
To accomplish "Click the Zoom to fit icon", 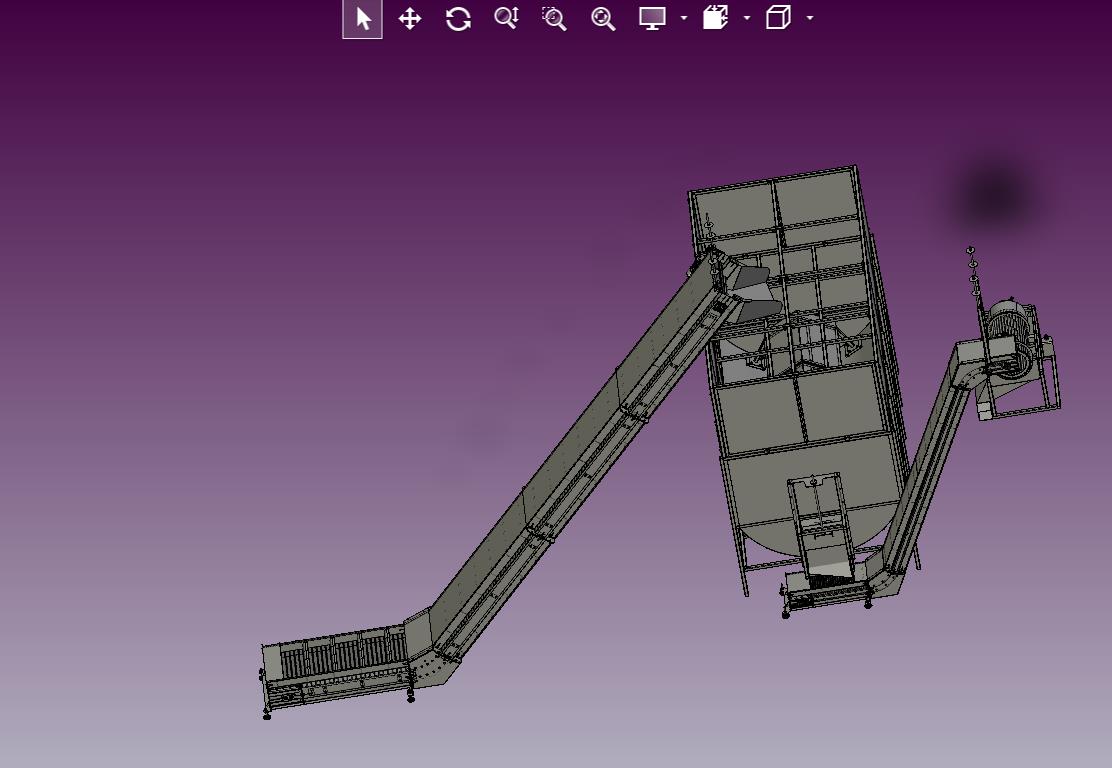I will pos(603,18).
